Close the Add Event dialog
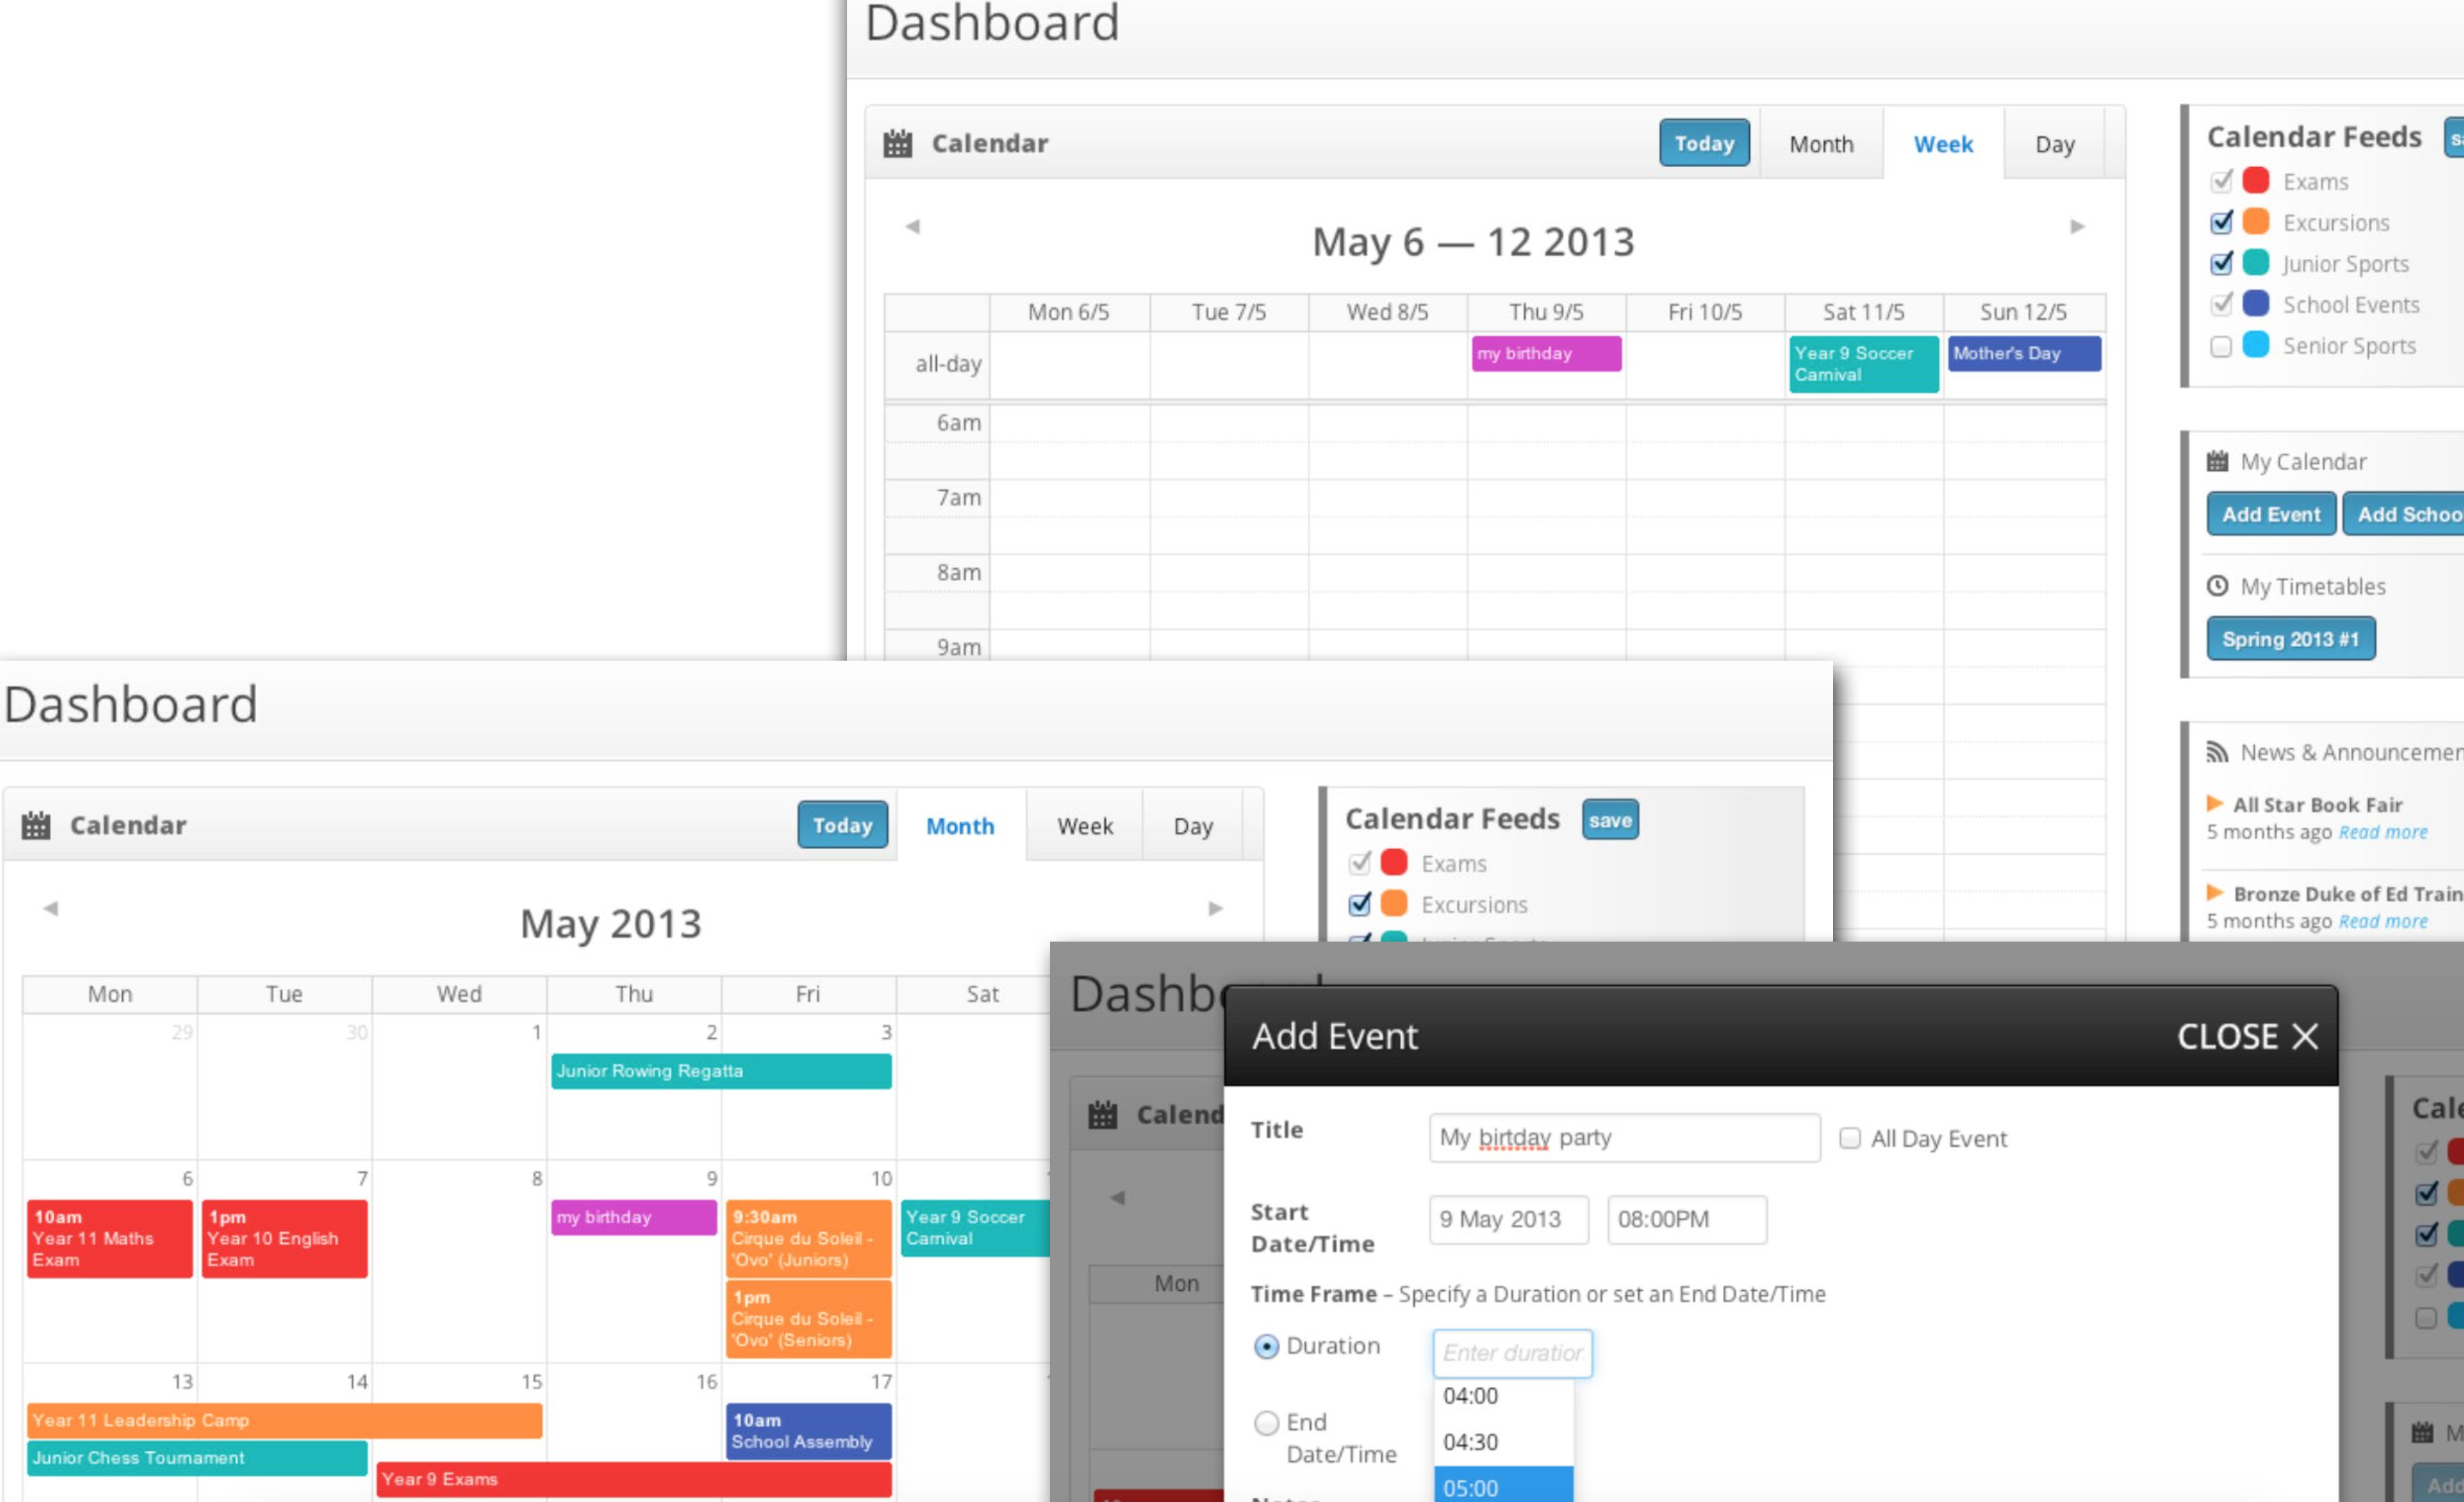 (x=2246, y=1036)
